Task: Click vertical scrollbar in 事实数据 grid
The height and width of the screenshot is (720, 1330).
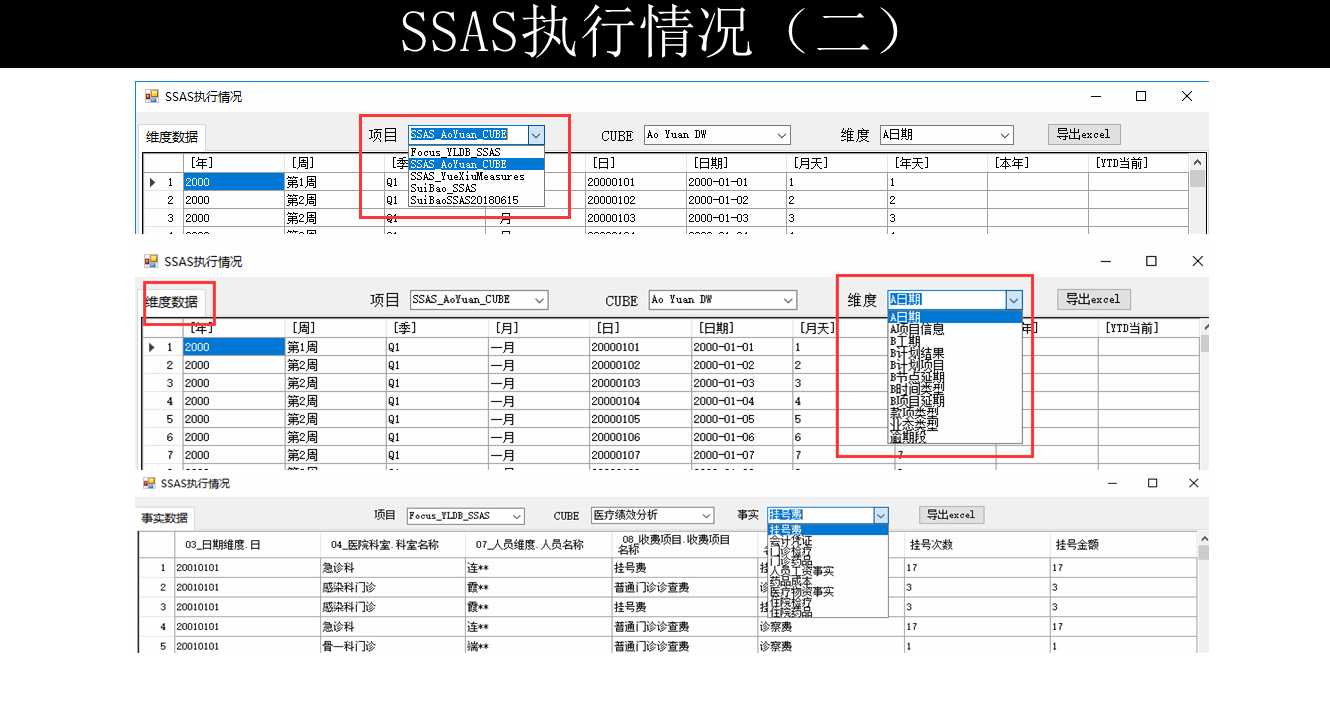Action: point(1204,595)
